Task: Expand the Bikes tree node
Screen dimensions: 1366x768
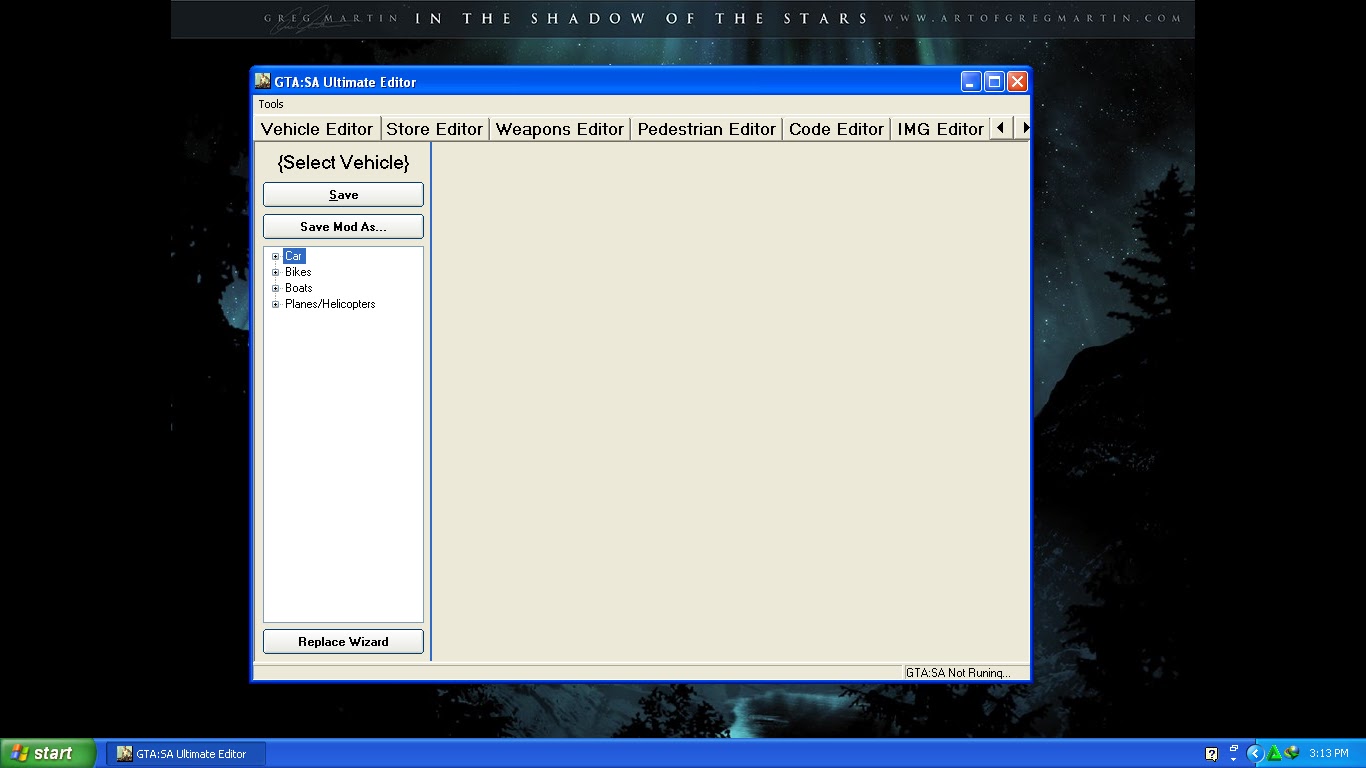Action: point(276,272)
